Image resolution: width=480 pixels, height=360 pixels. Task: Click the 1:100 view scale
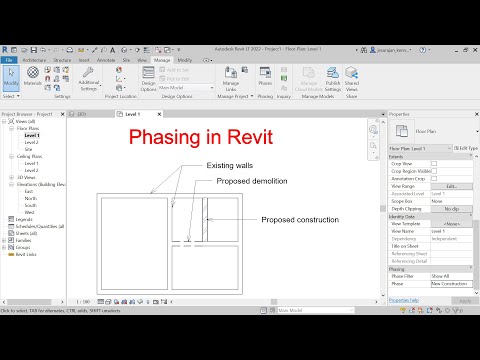83,302
